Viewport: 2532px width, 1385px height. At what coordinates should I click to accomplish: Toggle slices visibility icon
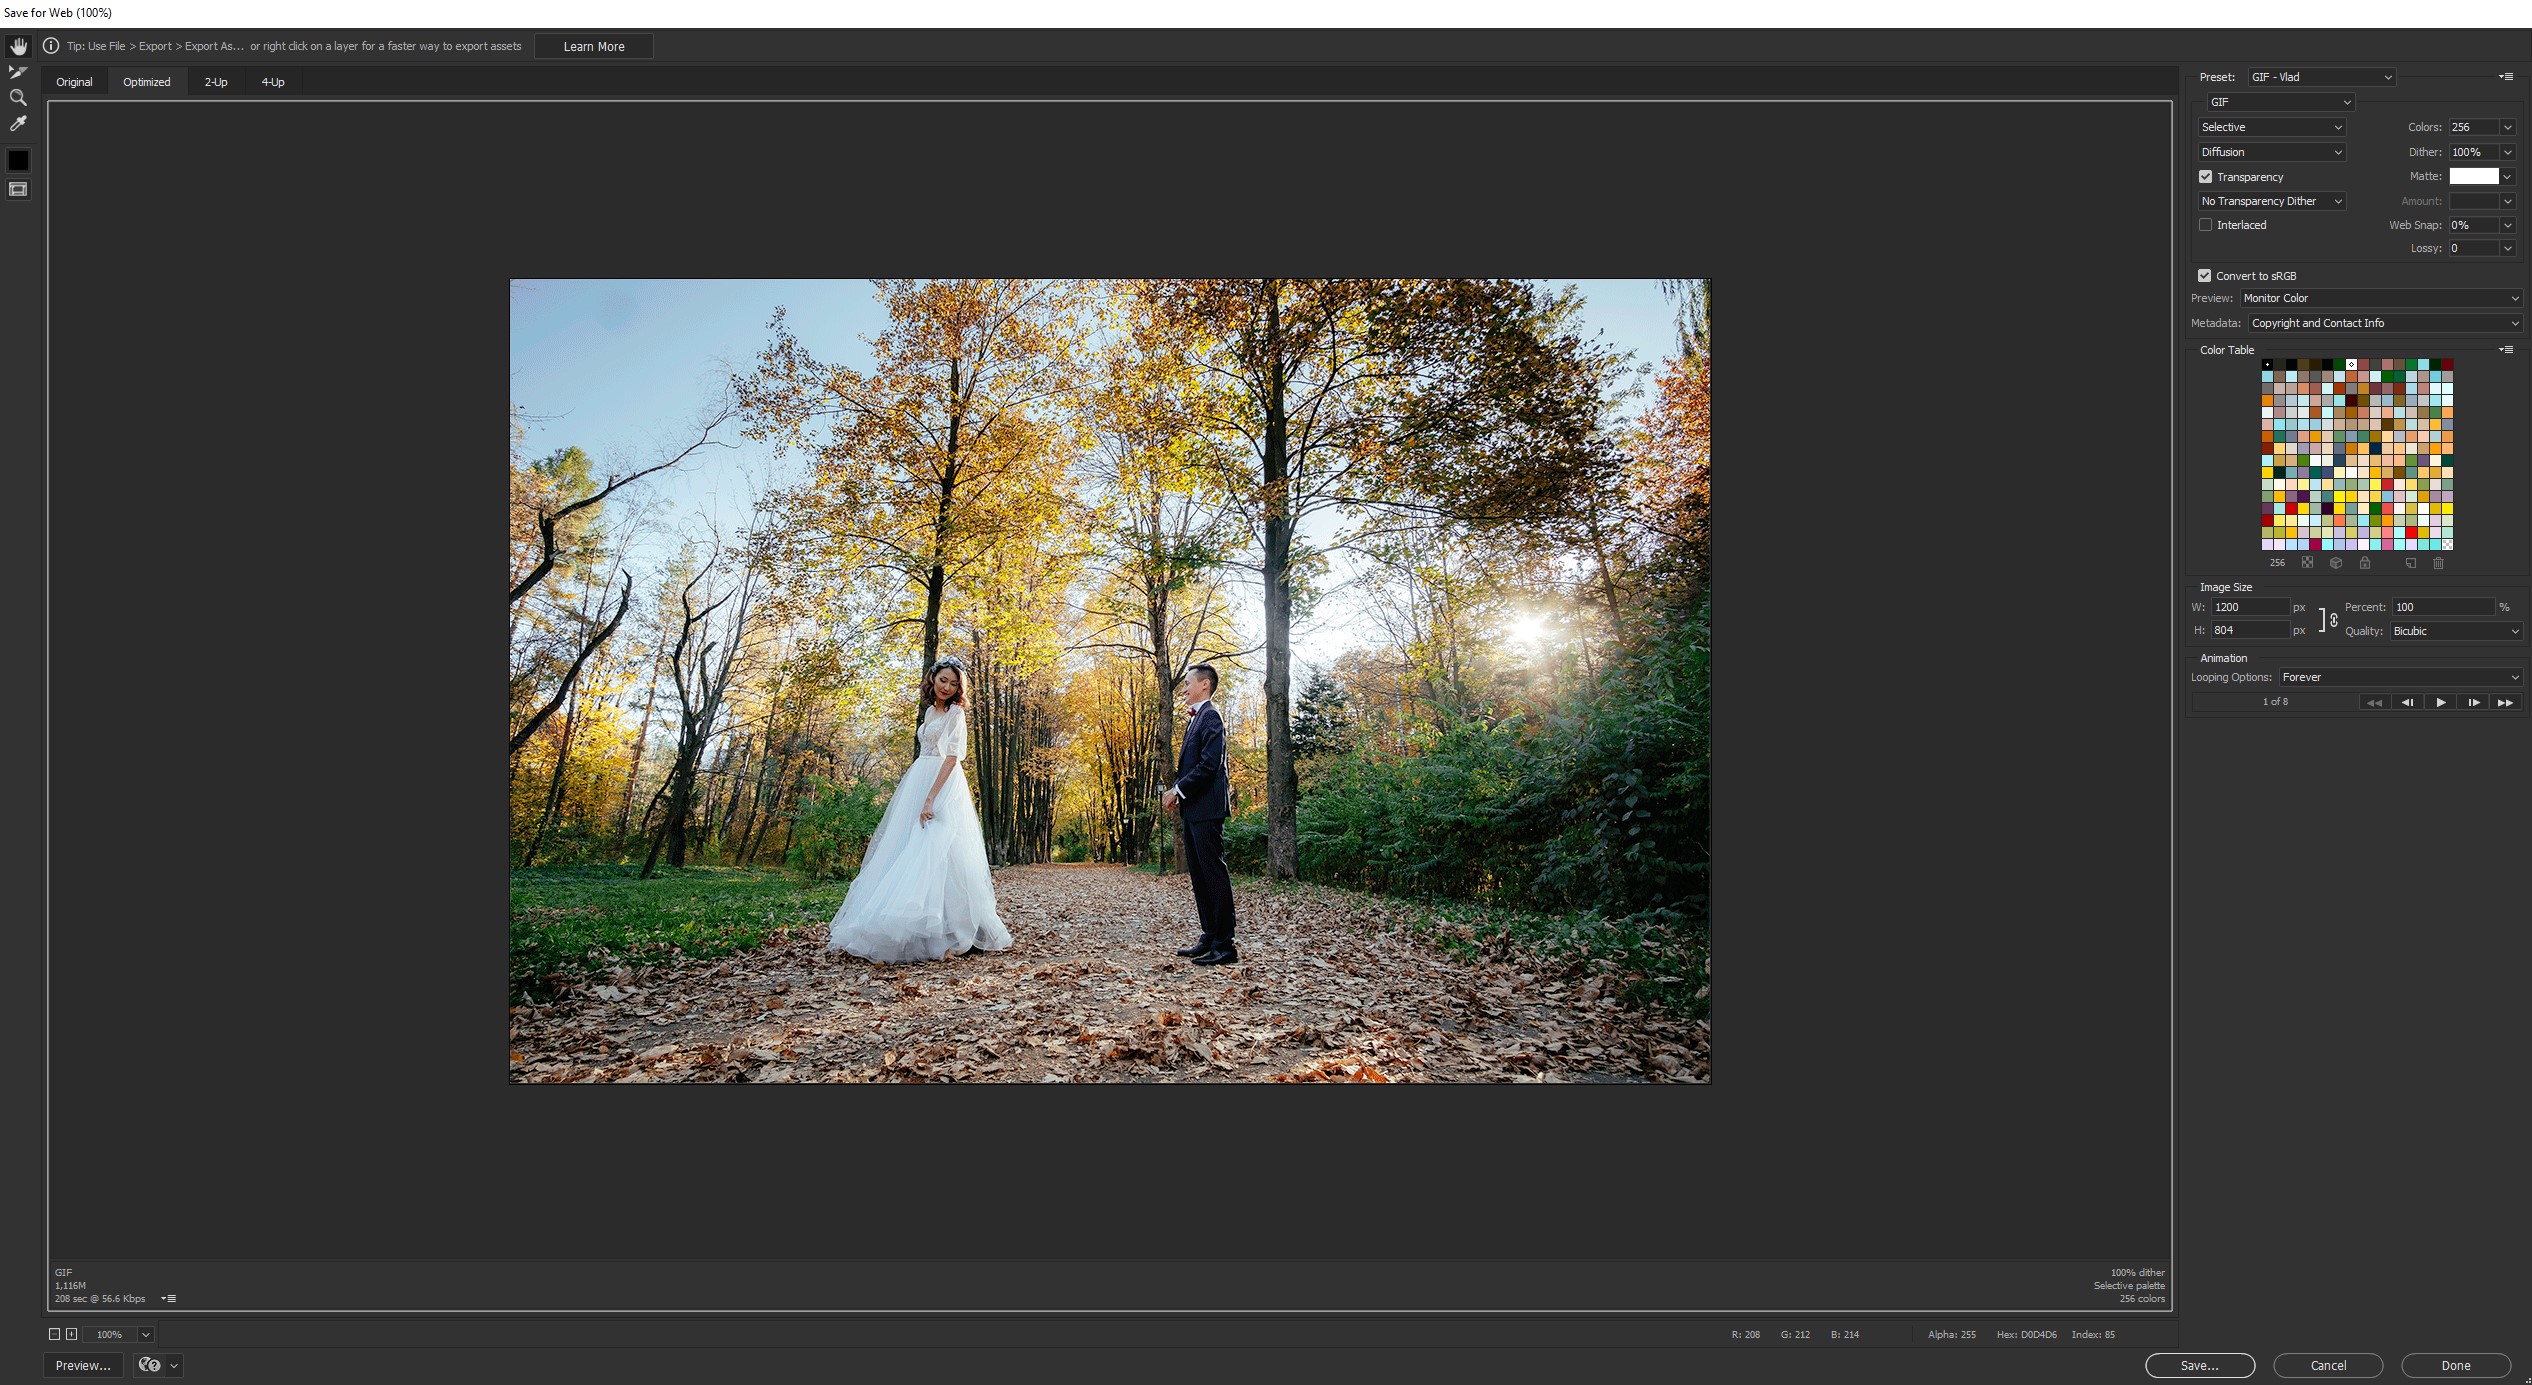tap(18, 189)
